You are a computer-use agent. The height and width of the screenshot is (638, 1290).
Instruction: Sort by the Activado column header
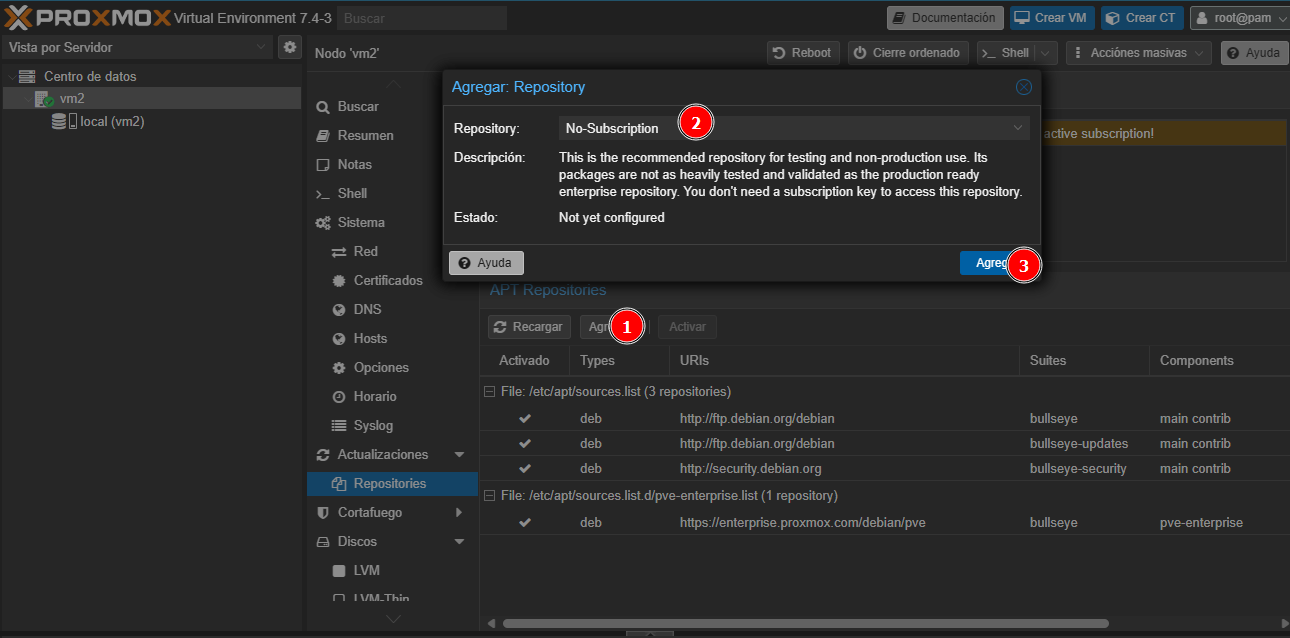(524, 360)
